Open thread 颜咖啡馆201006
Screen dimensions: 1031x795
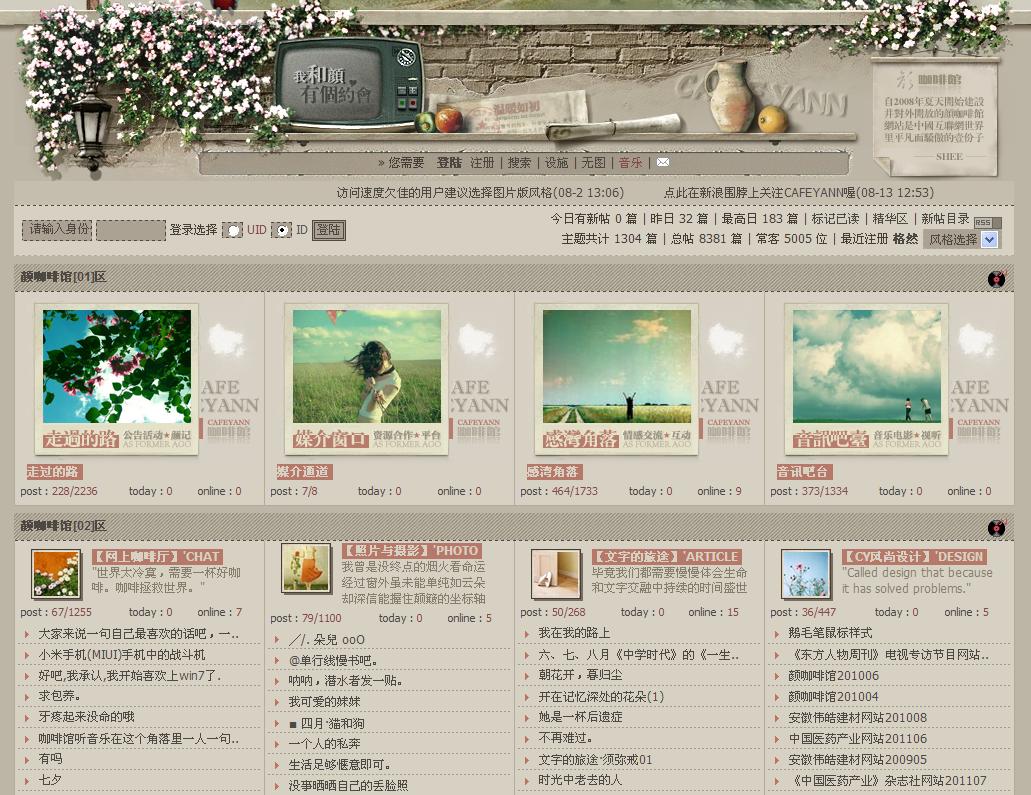point(833,675)
